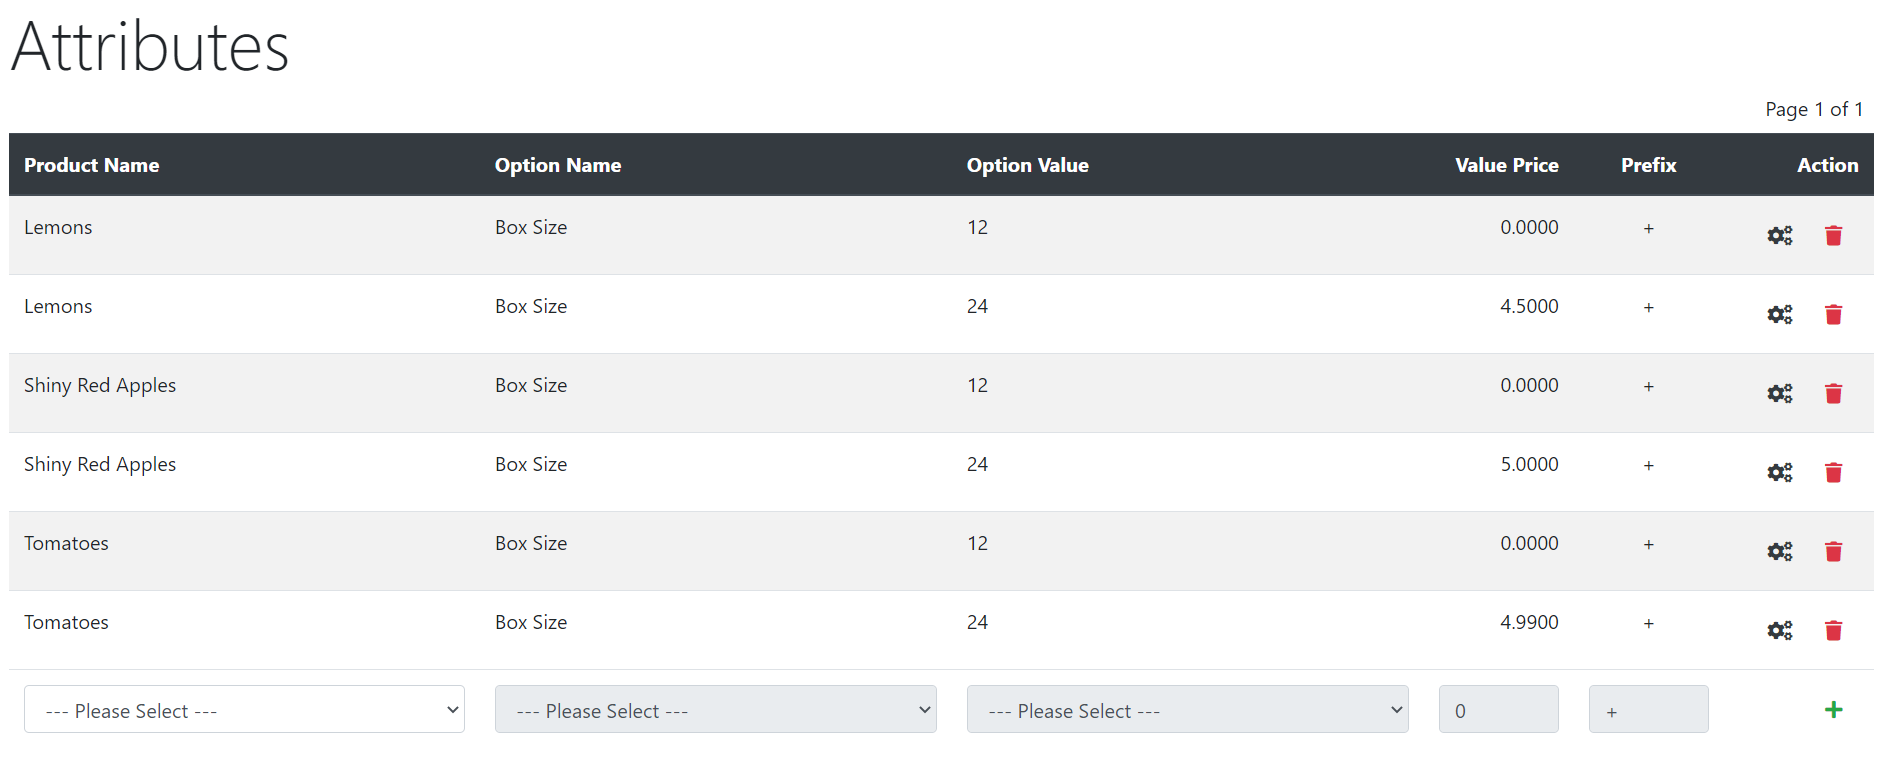1885x778 pixels.
Task: Edit the Tomatoes Box Size 12 attribute
Action: pos(1779,551)
